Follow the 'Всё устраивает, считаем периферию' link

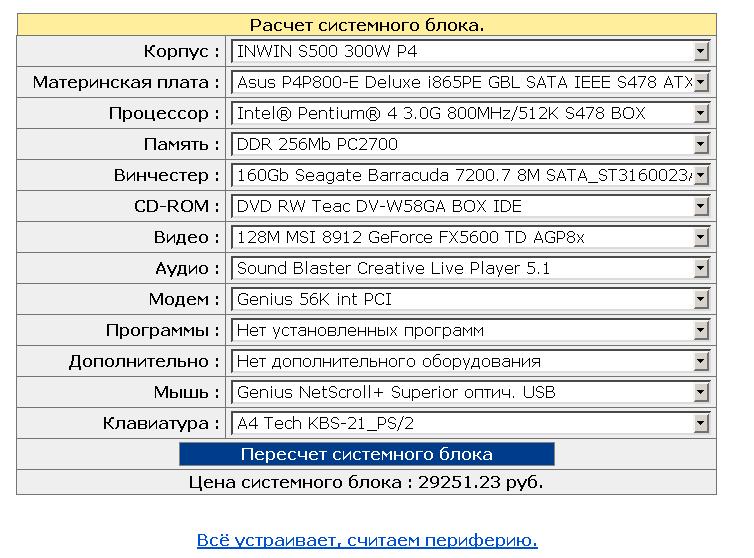[367, 540]
